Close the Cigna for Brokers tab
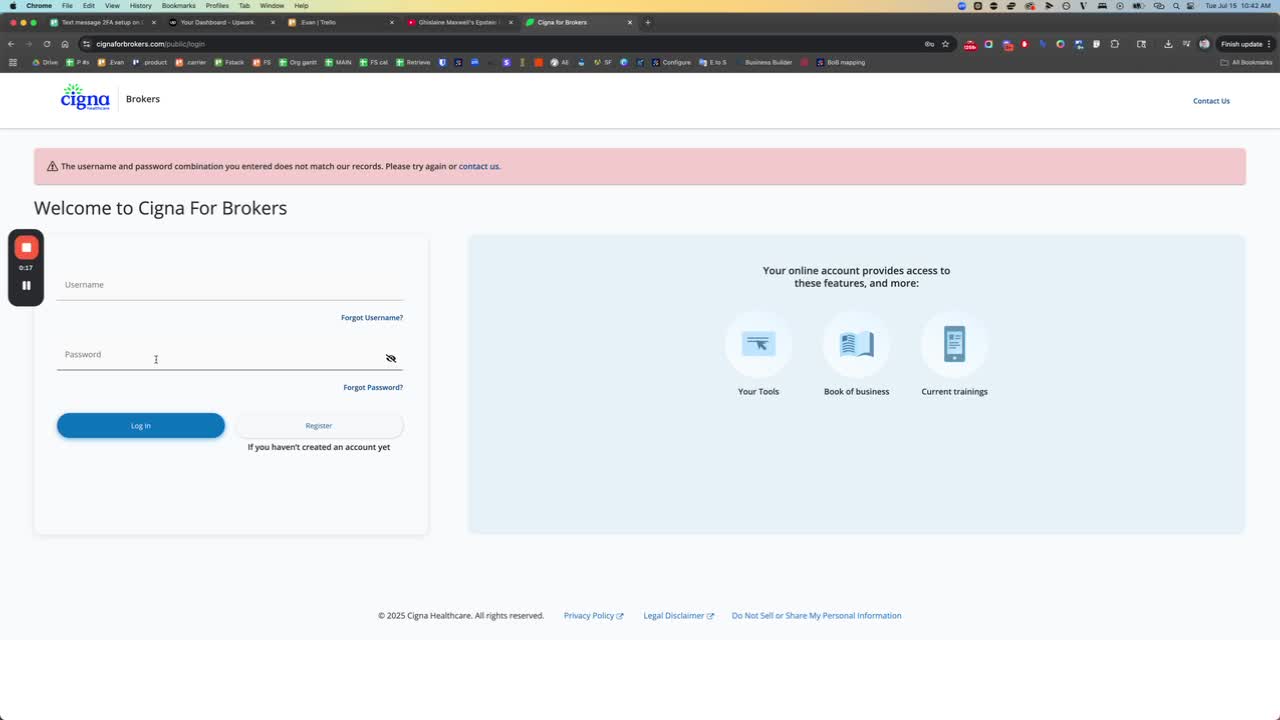The image size is (1280, 720). tap(630, 22)
